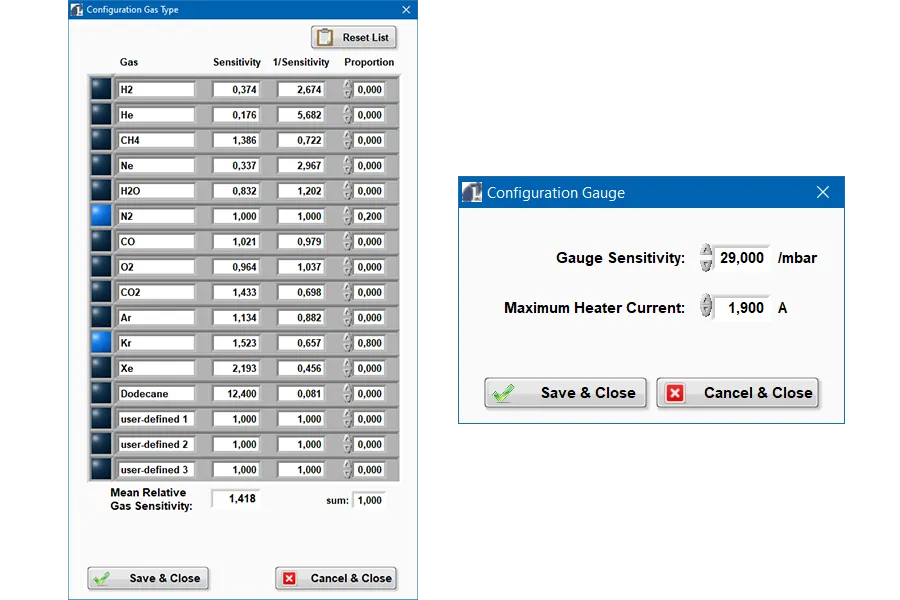Screen dimensions: 900x600
Task: Click green checkmark in Gas Type Save & Close
Action: point(101,578)
